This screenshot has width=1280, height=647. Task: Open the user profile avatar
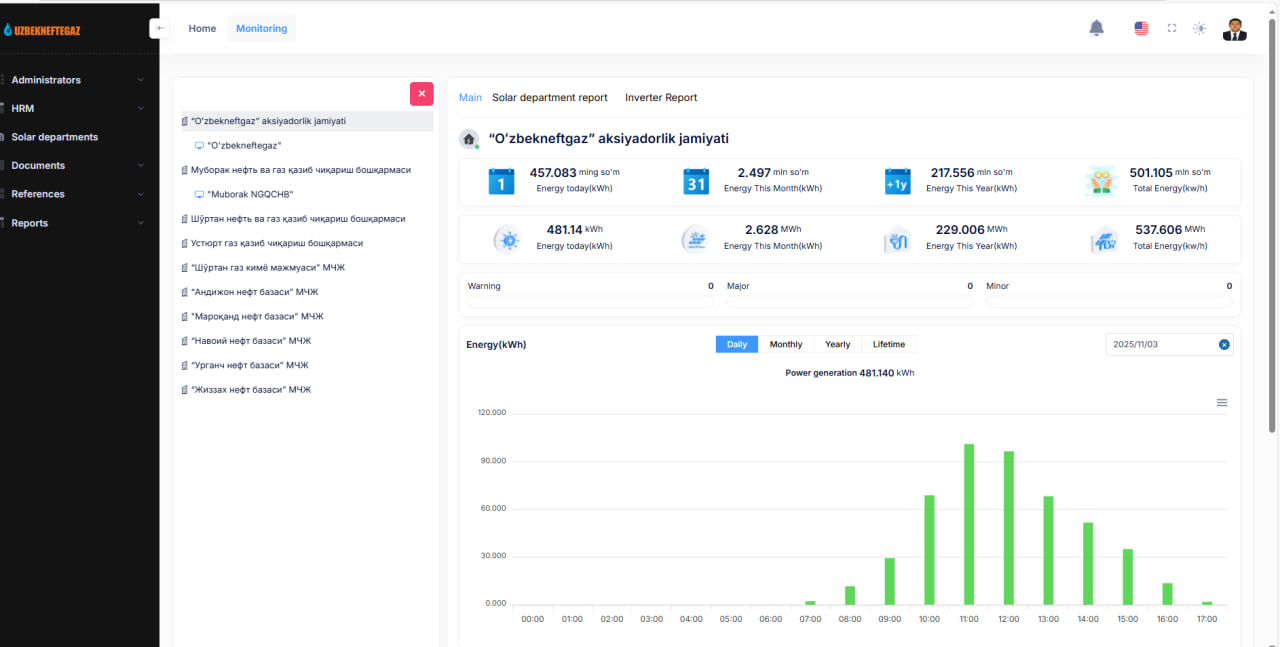[x=1235, y=28]
